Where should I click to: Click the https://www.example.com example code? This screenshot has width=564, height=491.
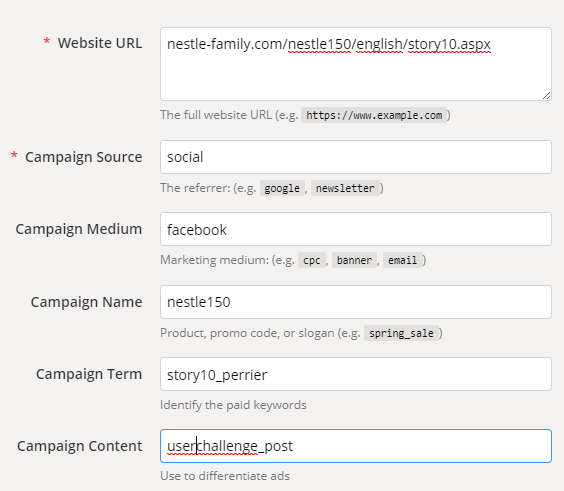point(374,115)
